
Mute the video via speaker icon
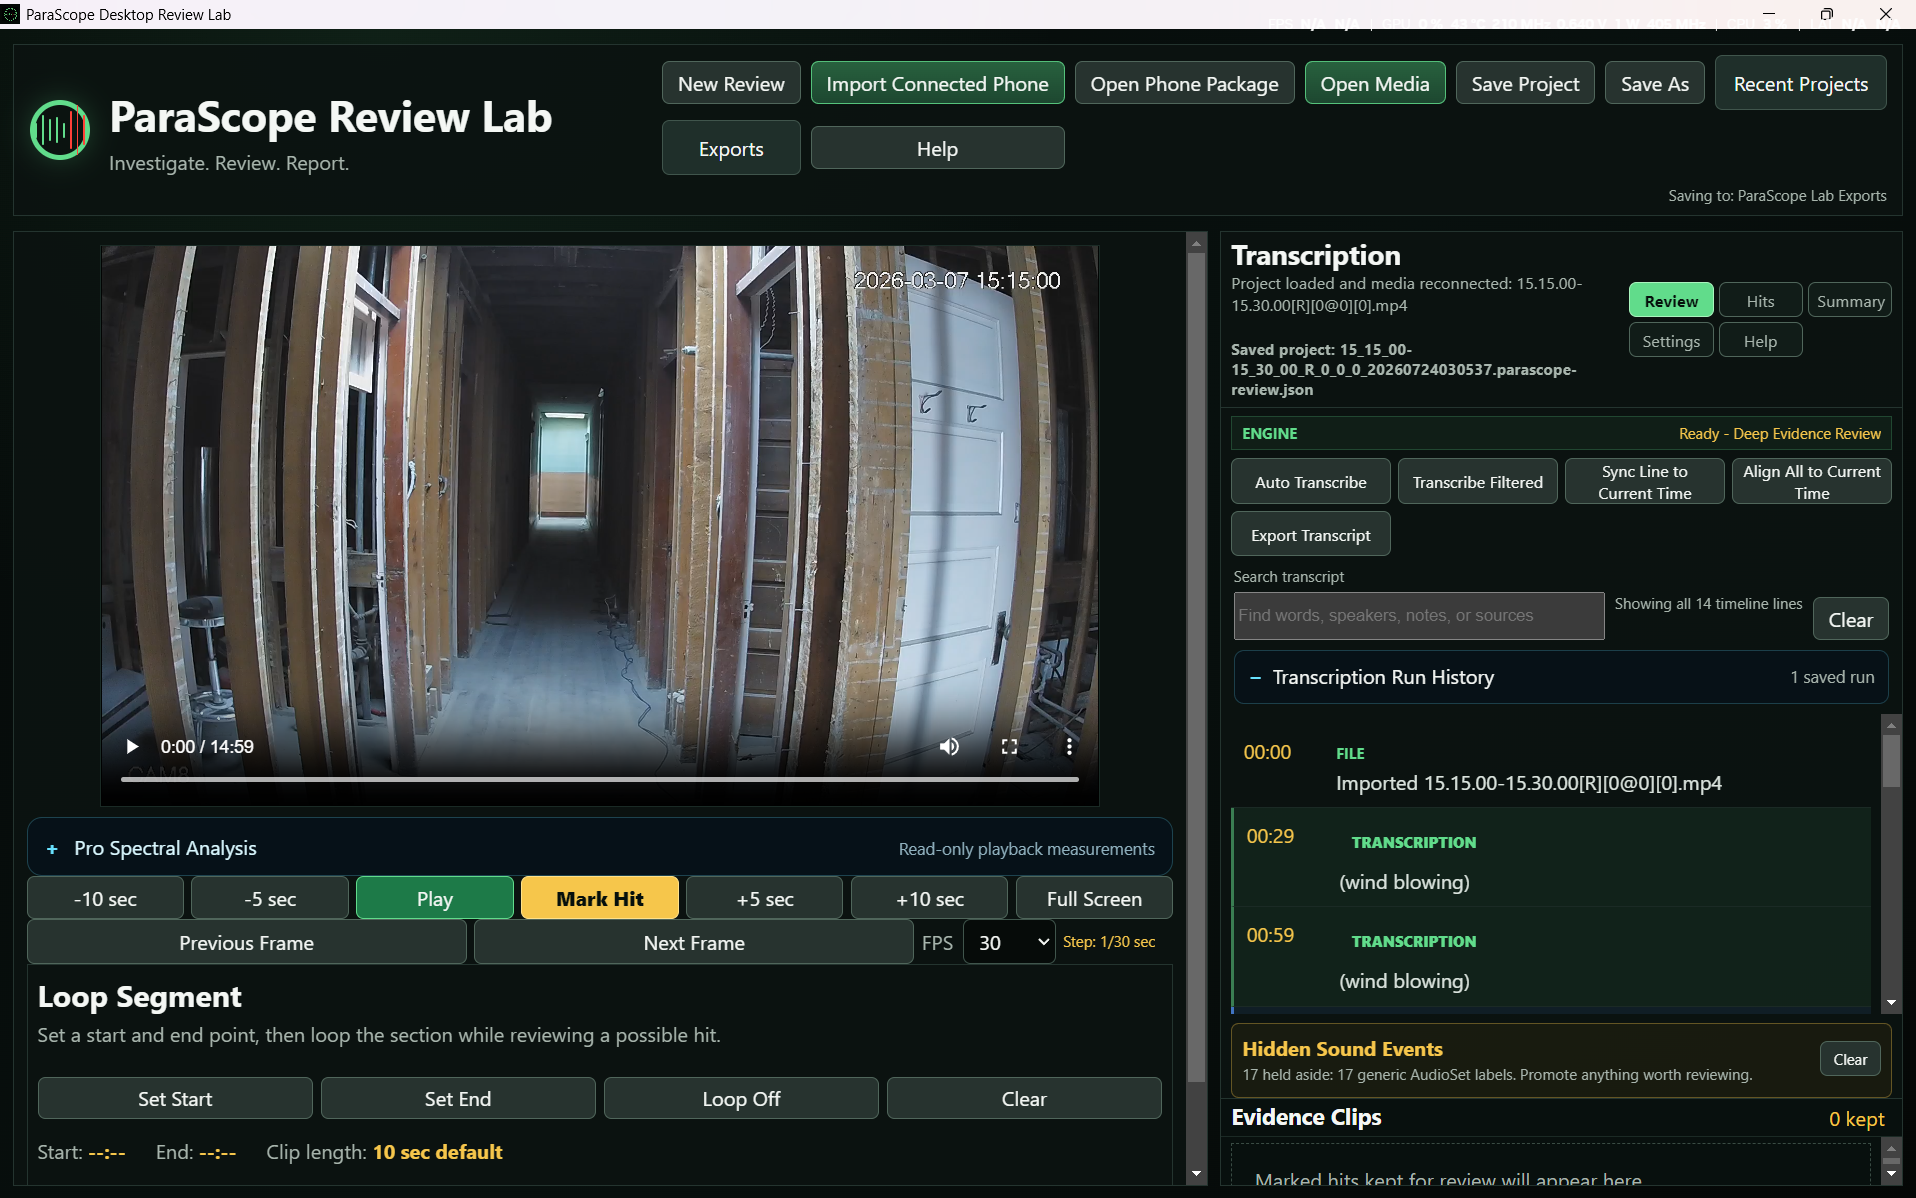pos(949,746)
